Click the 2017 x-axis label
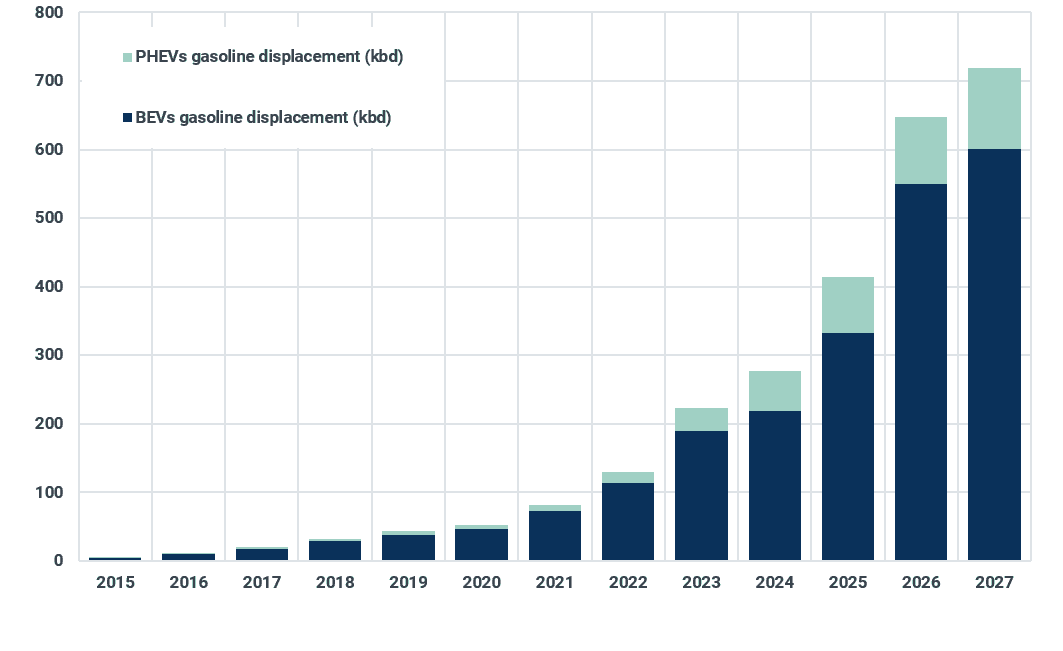 tap(262, 583)
